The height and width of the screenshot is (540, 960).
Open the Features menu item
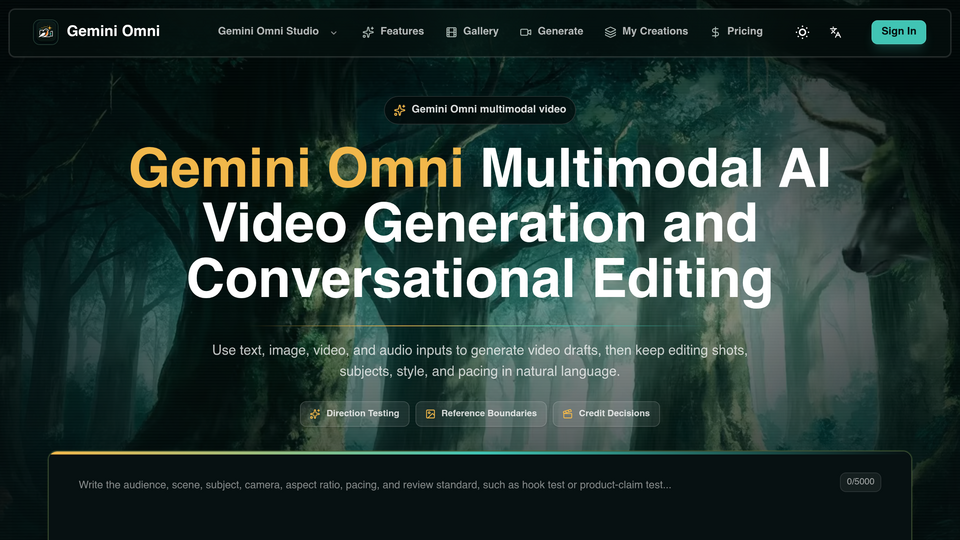tap(393, 32)
